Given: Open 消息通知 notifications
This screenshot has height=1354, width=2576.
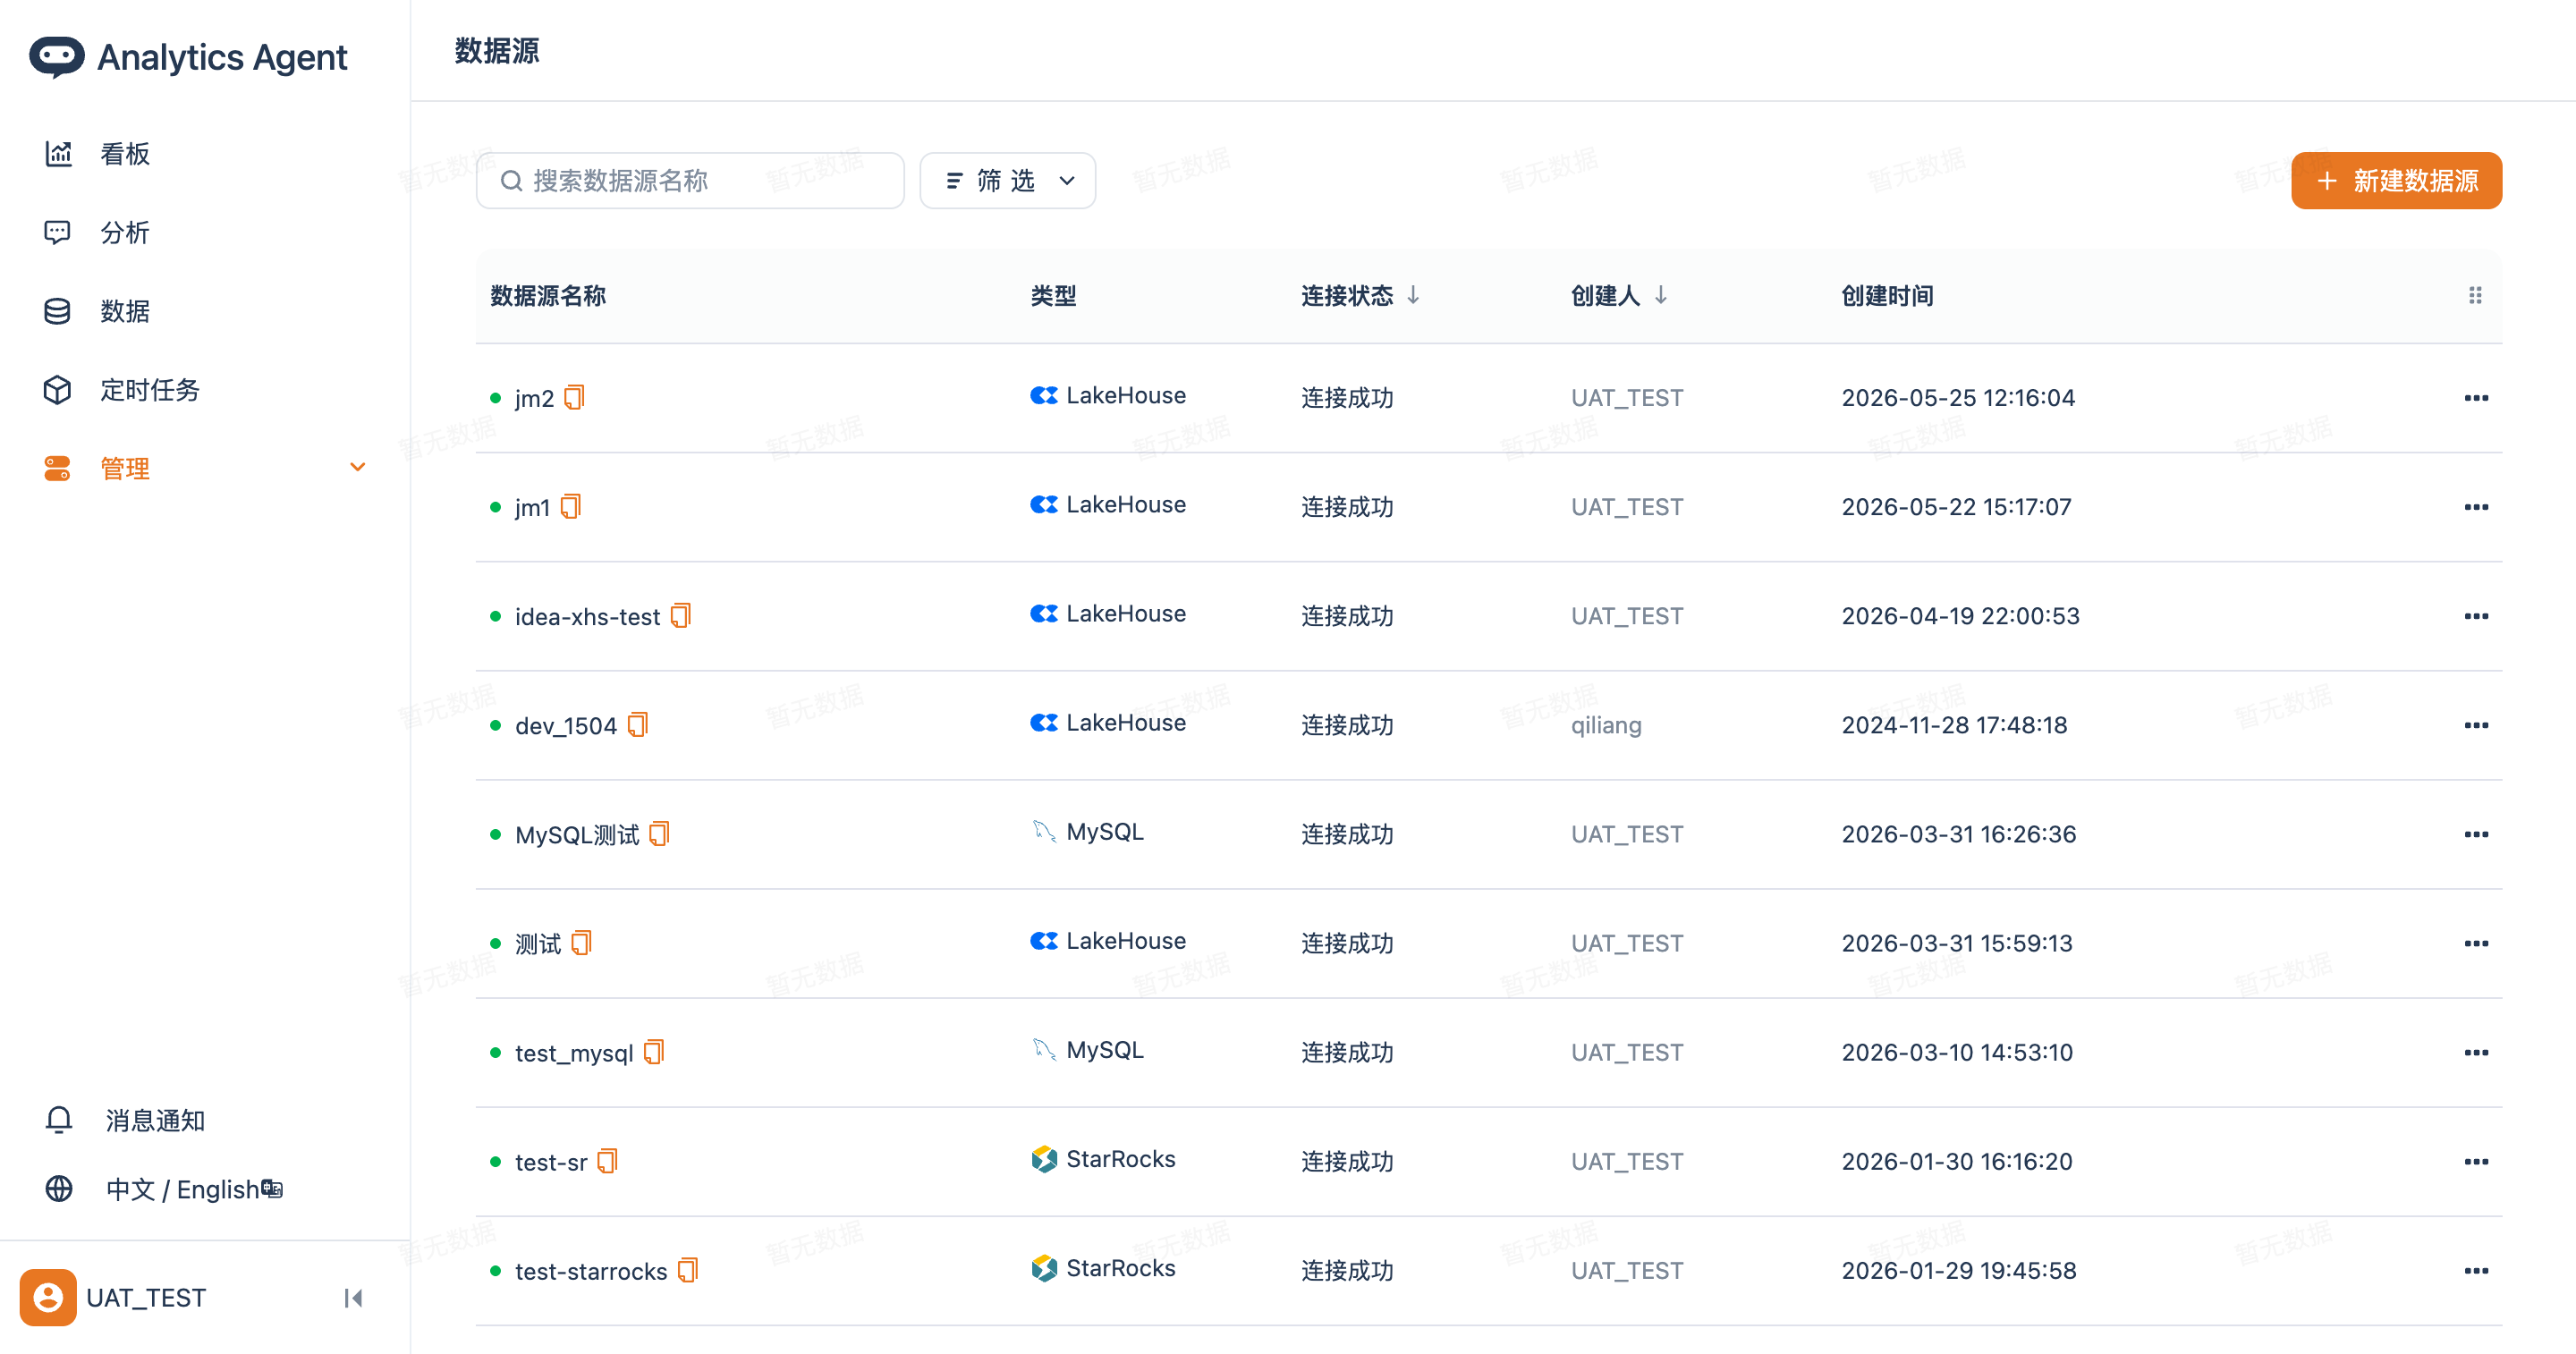Looking at the screenshot, I should pos(155,1120).
